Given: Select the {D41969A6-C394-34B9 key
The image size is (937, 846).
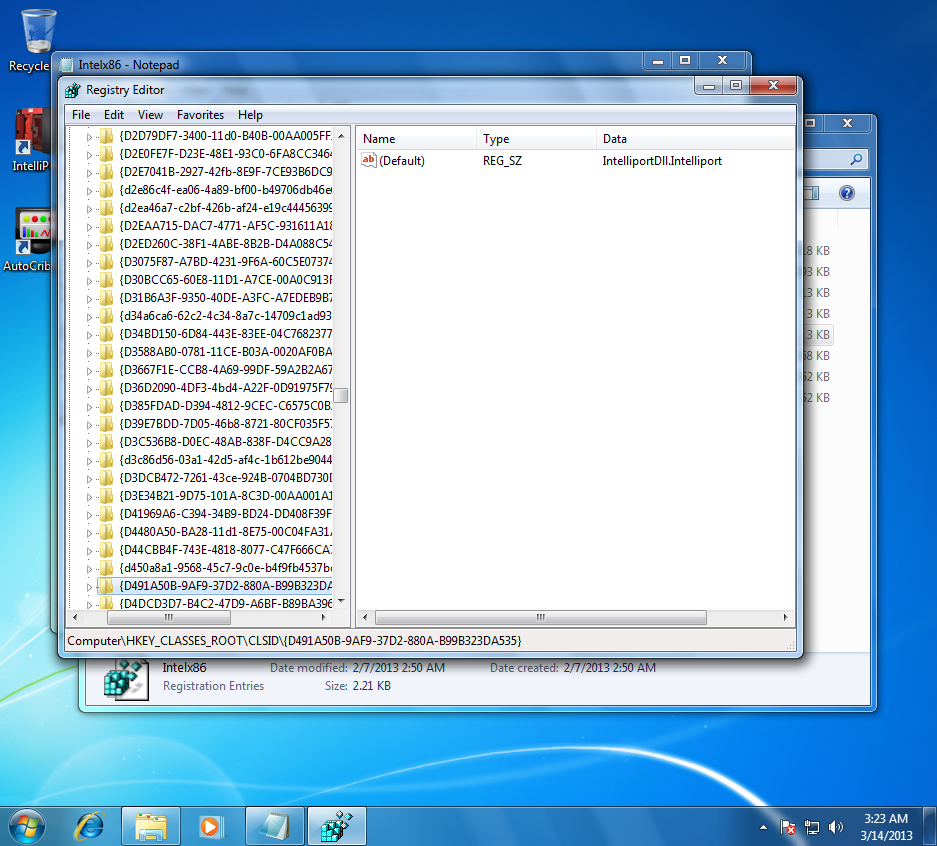Looking at the screenshot, I should (226, 514).
